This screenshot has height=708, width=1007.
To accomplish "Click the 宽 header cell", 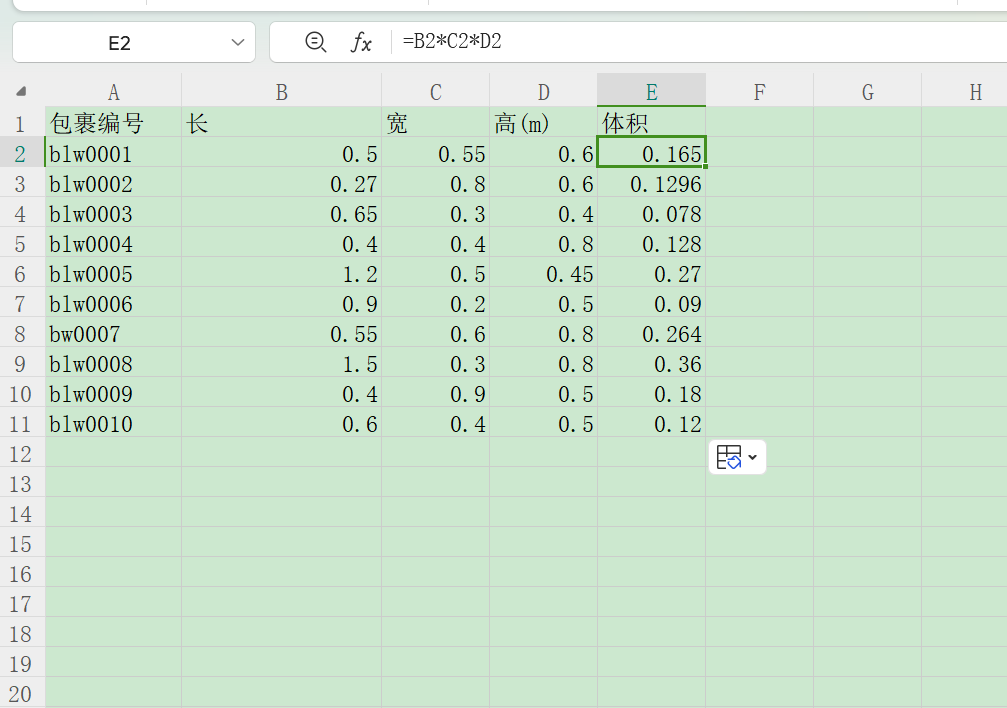I will 435,122.
